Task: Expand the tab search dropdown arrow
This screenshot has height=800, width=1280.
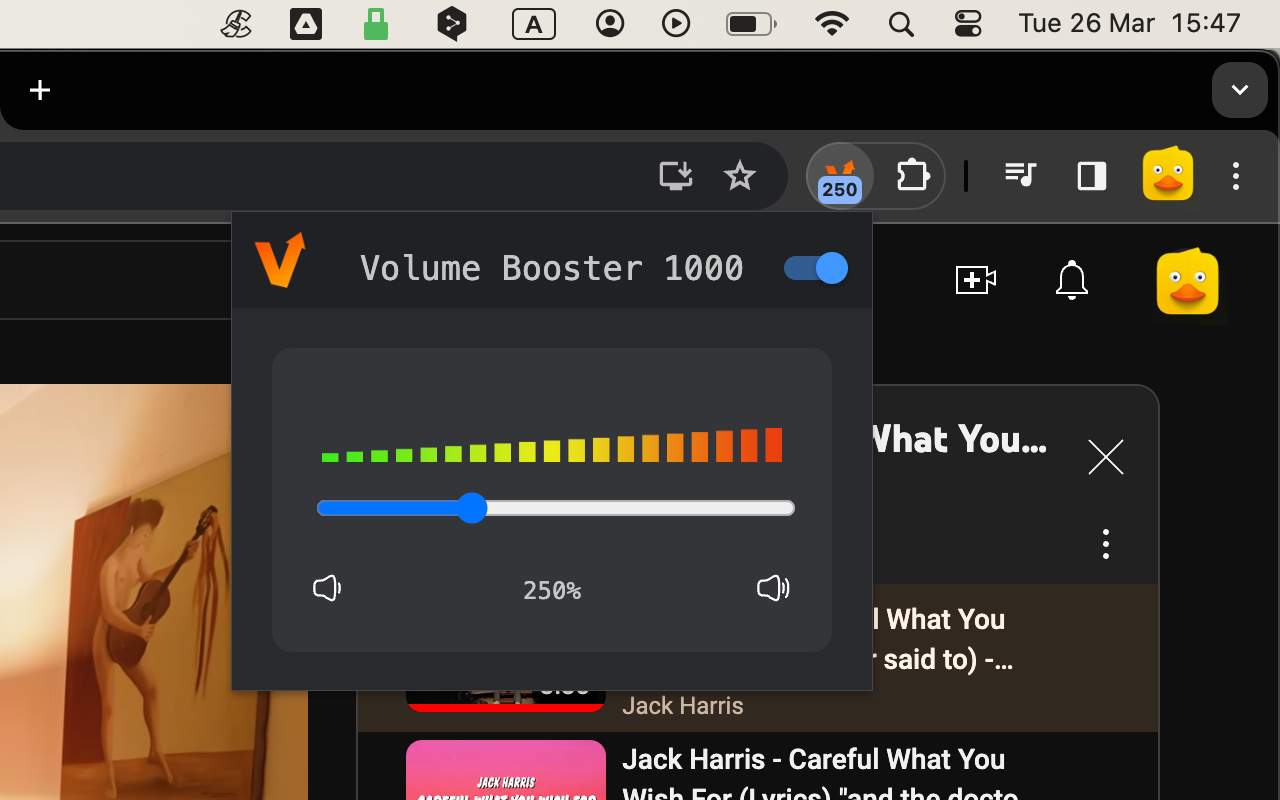Action: tap(1240, 90)
